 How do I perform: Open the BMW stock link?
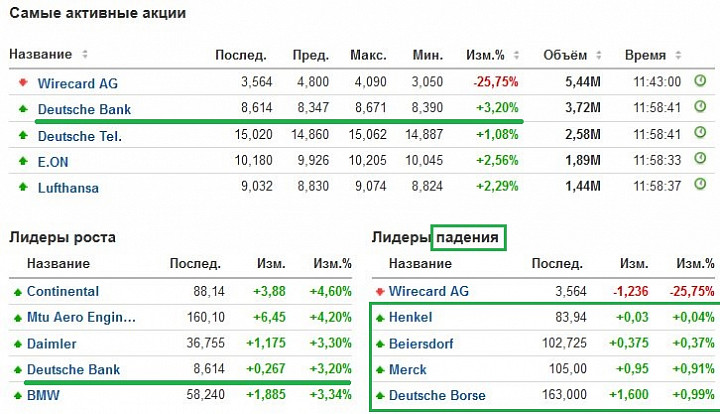pyautogui.click(x=43, y=395)
